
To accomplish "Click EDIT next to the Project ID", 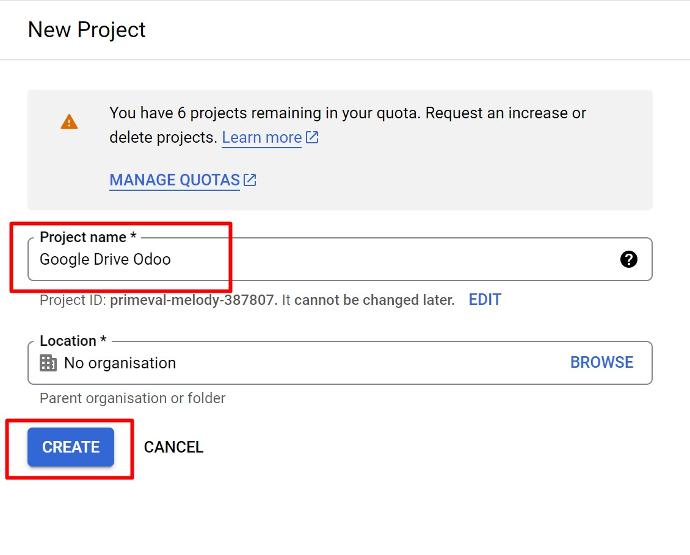I will (x=484, y=300).
